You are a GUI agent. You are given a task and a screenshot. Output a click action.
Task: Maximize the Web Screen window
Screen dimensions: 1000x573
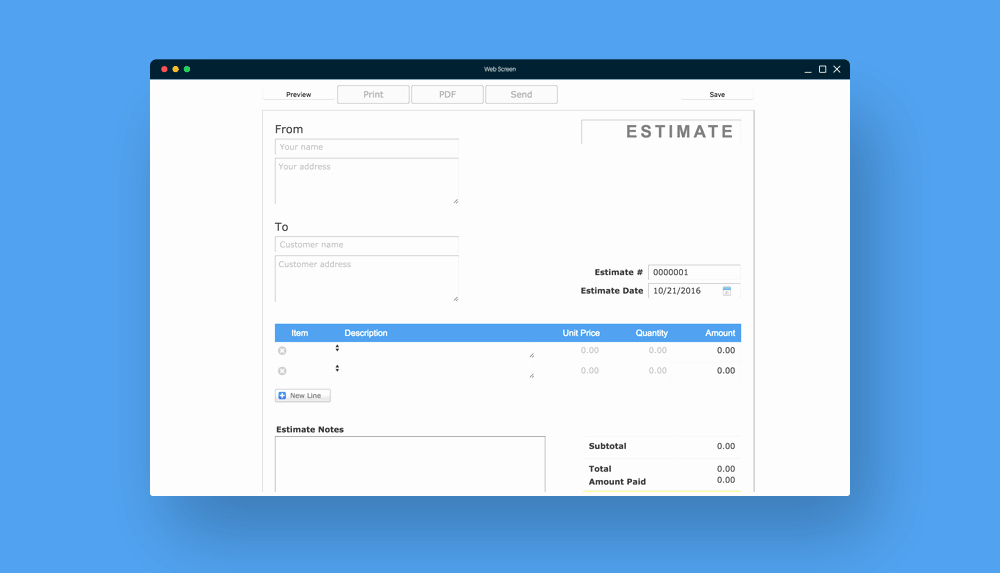pos(823,69)
